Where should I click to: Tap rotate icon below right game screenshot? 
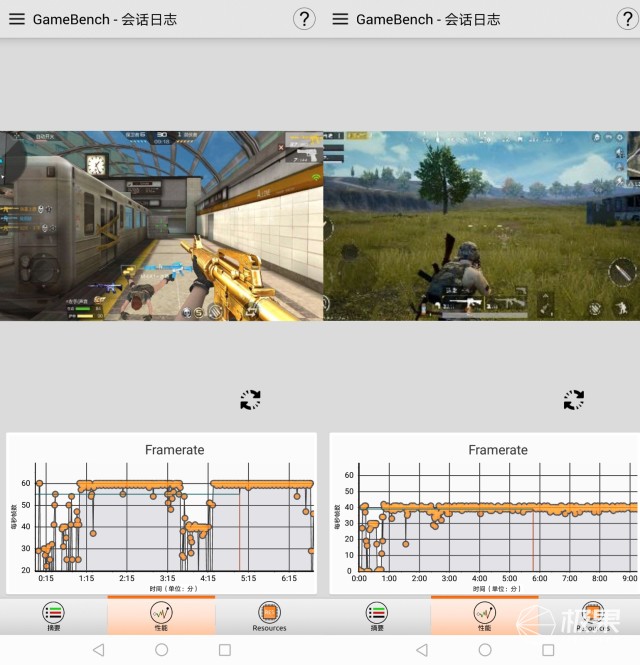(x=574, y=400)
